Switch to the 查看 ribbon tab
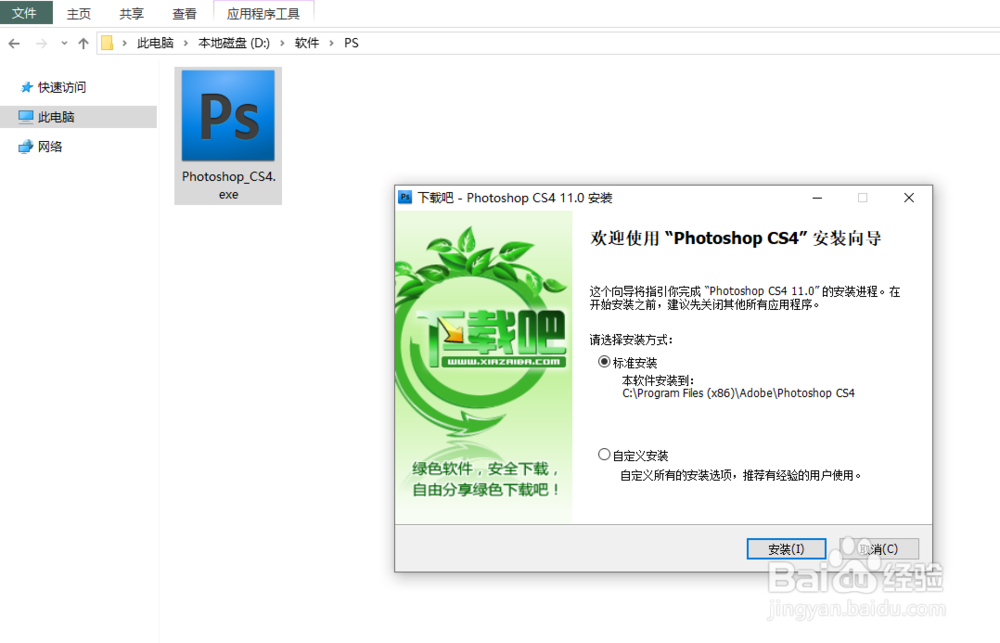The image size is (1000, 643). 184,13
